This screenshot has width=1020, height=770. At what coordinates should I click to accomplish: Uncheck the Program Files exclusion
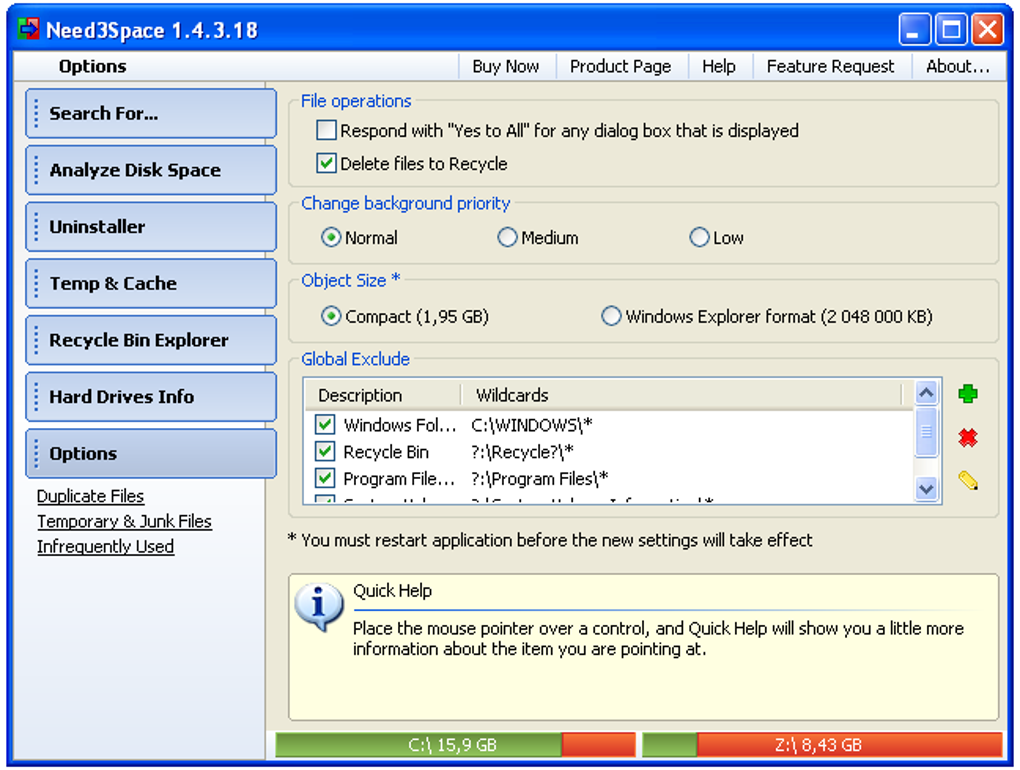pyautogui.click(x=325, y=479)
